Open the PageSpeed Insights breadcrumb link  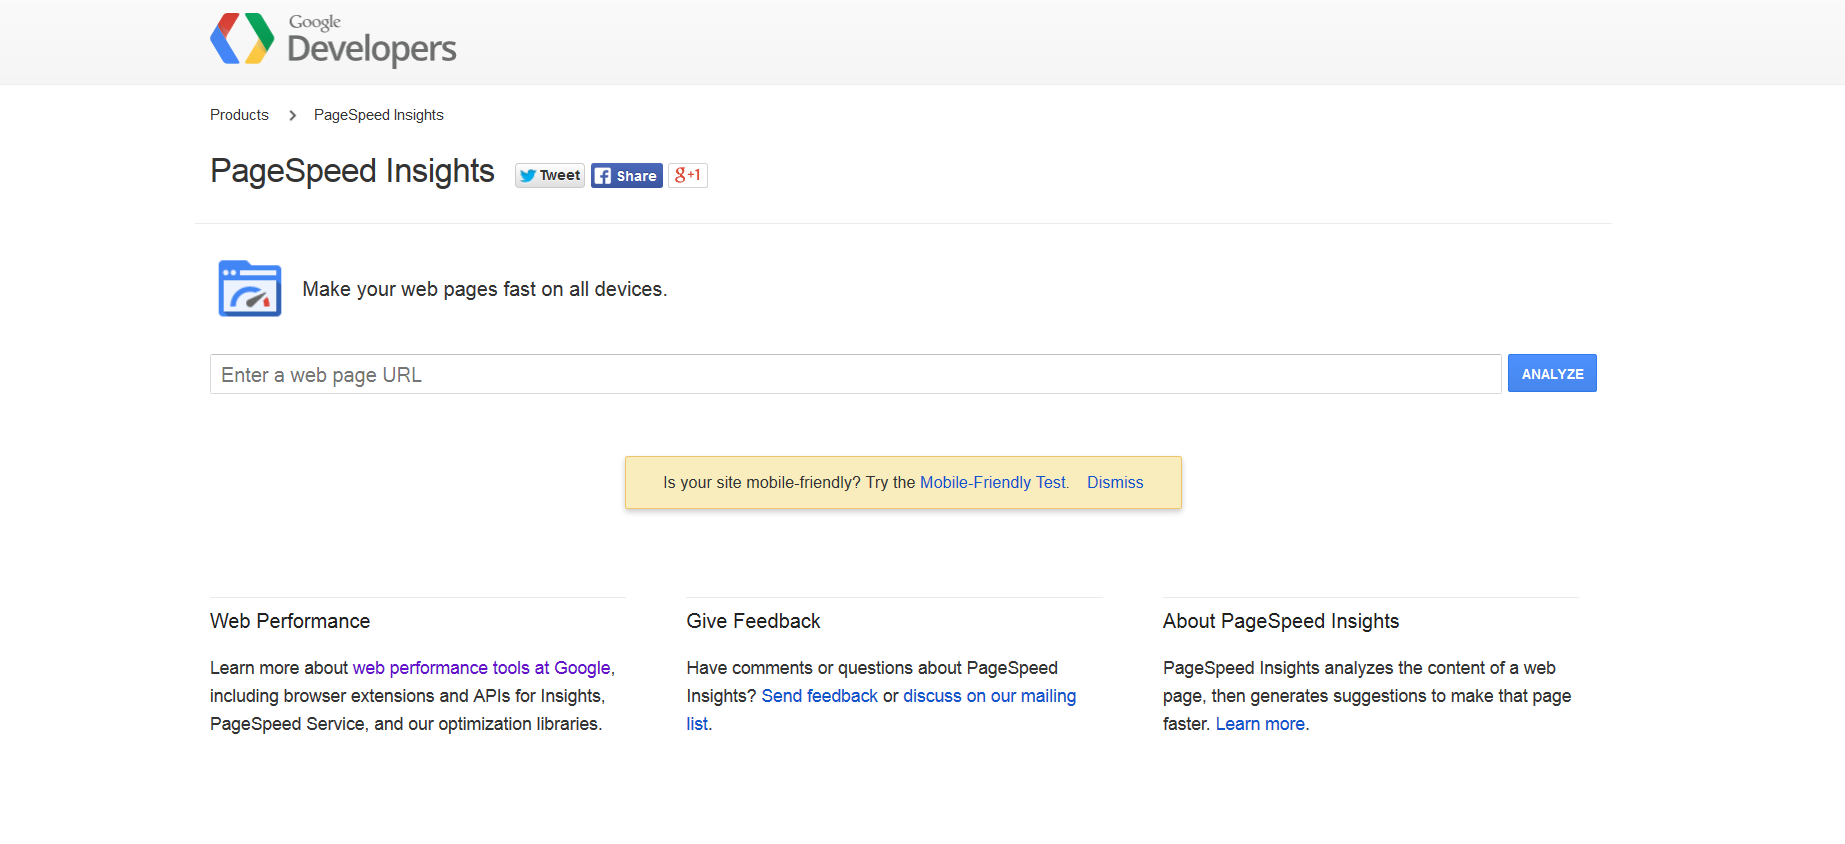[379, 115]
